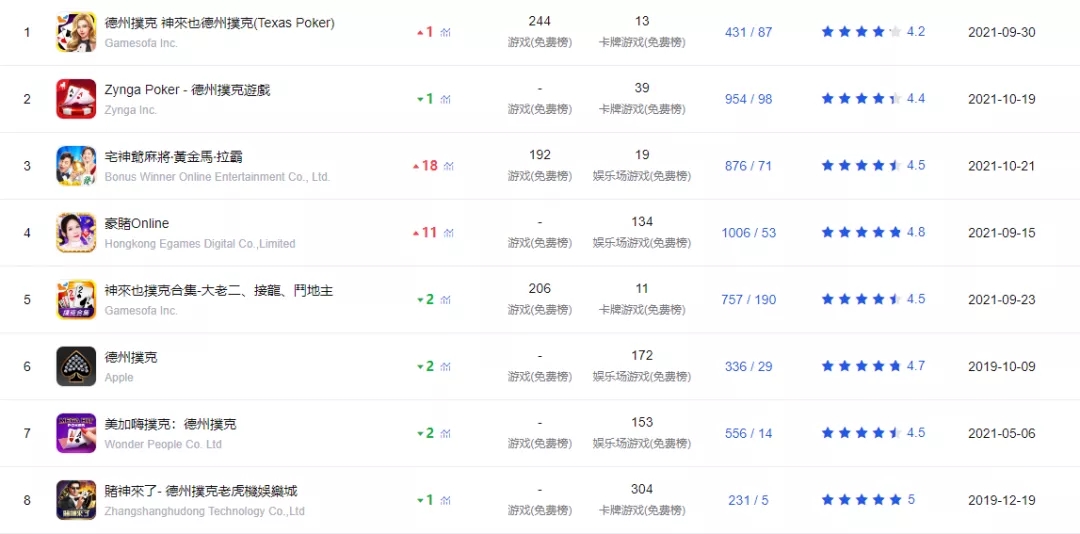The width and height of the screenshot is (1080, 534).
Task: Select update date 2021-09-15
Action: click(1001, 233)
